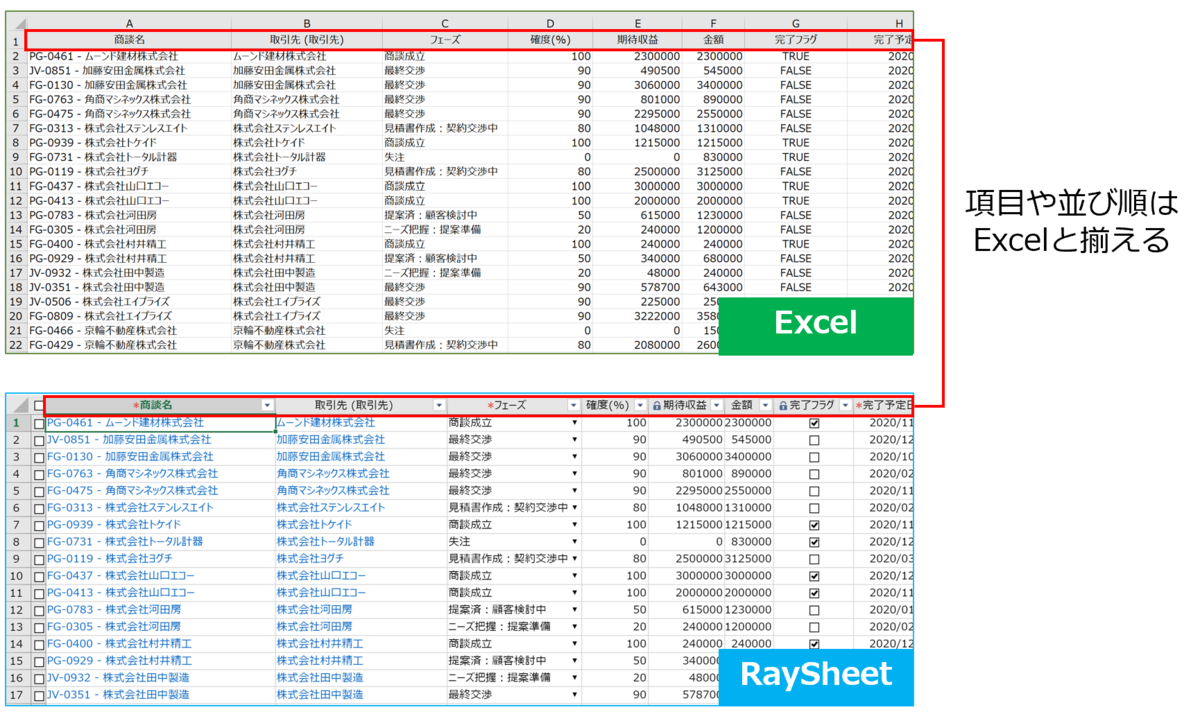
Task: Open the 取引先 (取引先) column dropdown
Action: pyautogui.click(x=440, y=404)
